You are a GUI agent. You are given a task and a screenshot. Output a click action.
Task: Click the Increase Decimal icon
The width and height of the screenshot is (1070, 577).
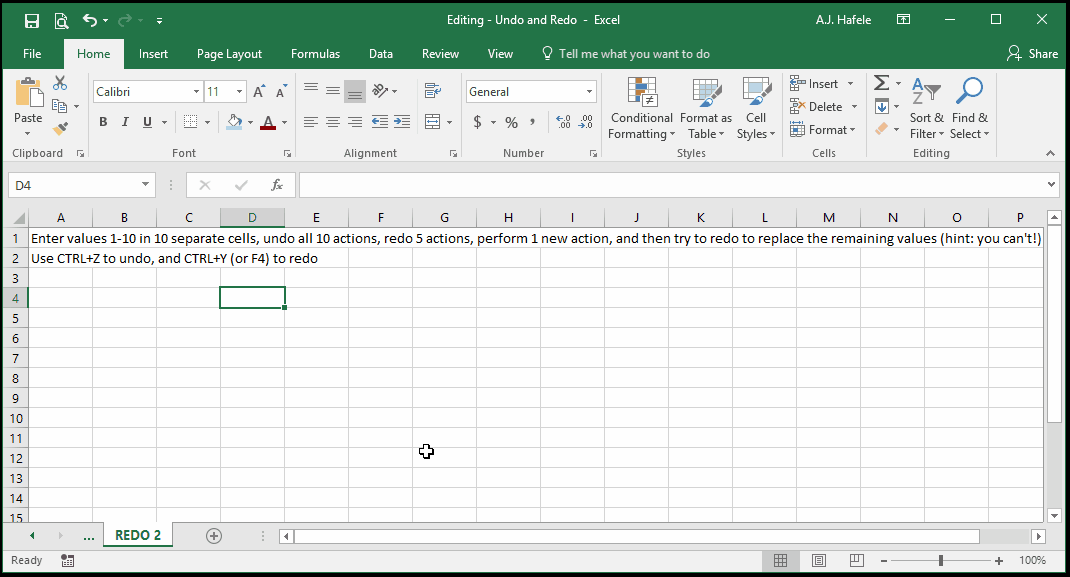563,122
